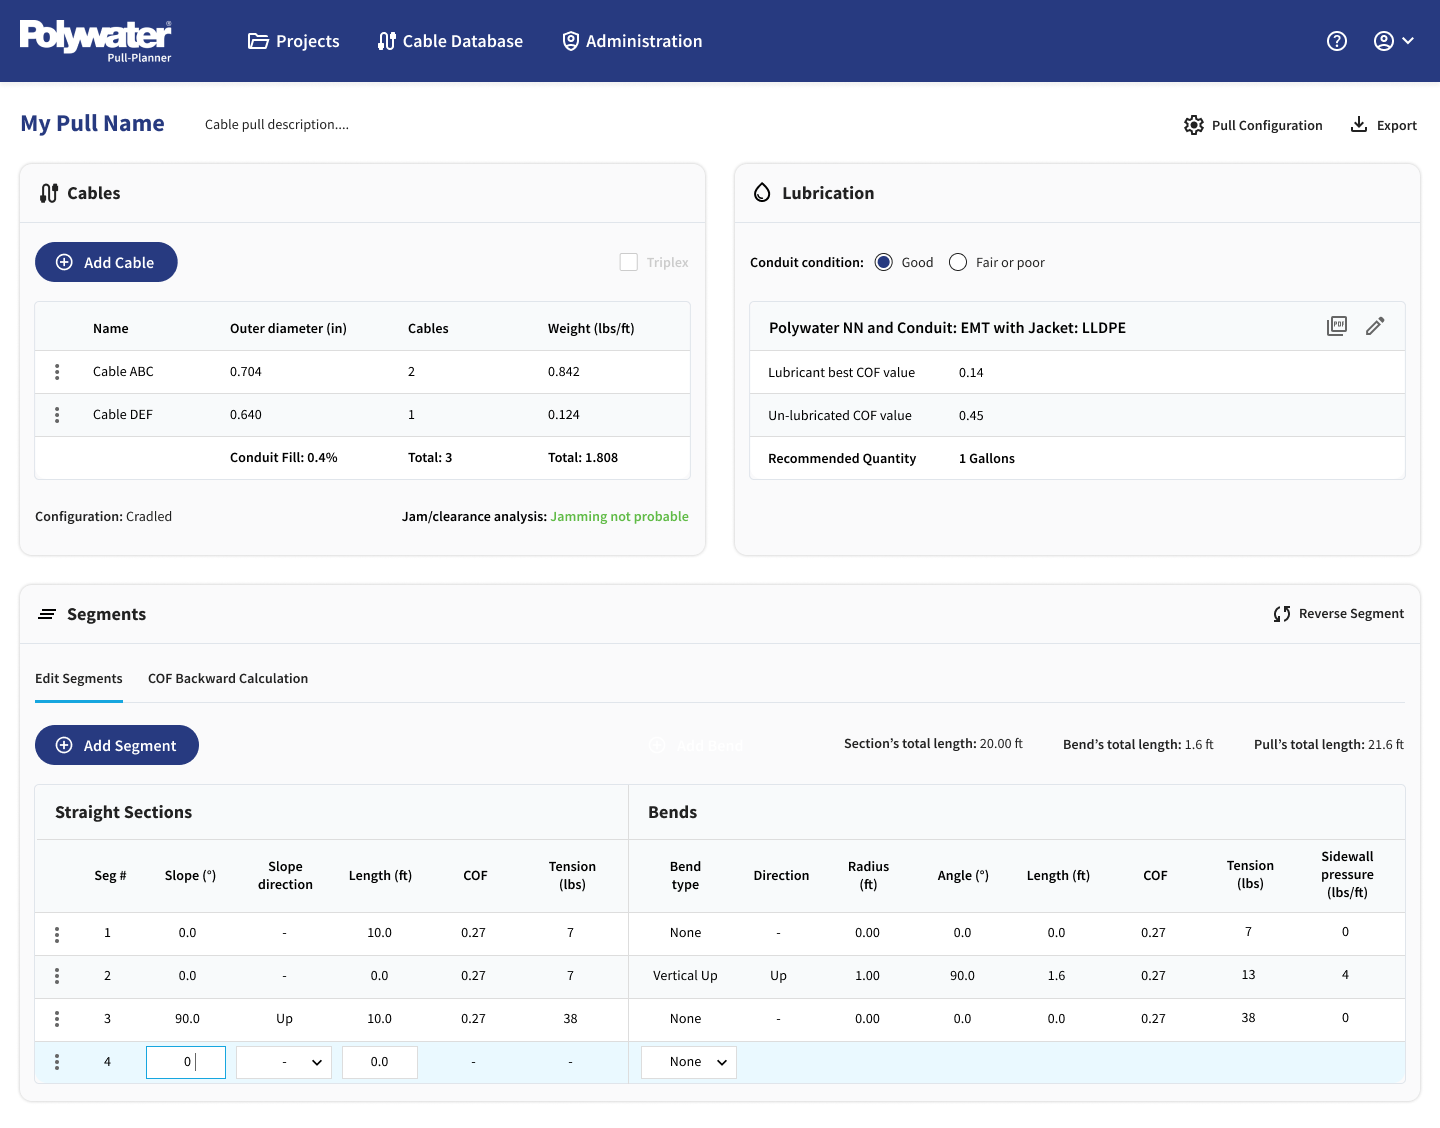Viewport: 1440px width, 1128px height.
Task: Click the 'Jamming not probable' status text
Action: tap(619, 517)
